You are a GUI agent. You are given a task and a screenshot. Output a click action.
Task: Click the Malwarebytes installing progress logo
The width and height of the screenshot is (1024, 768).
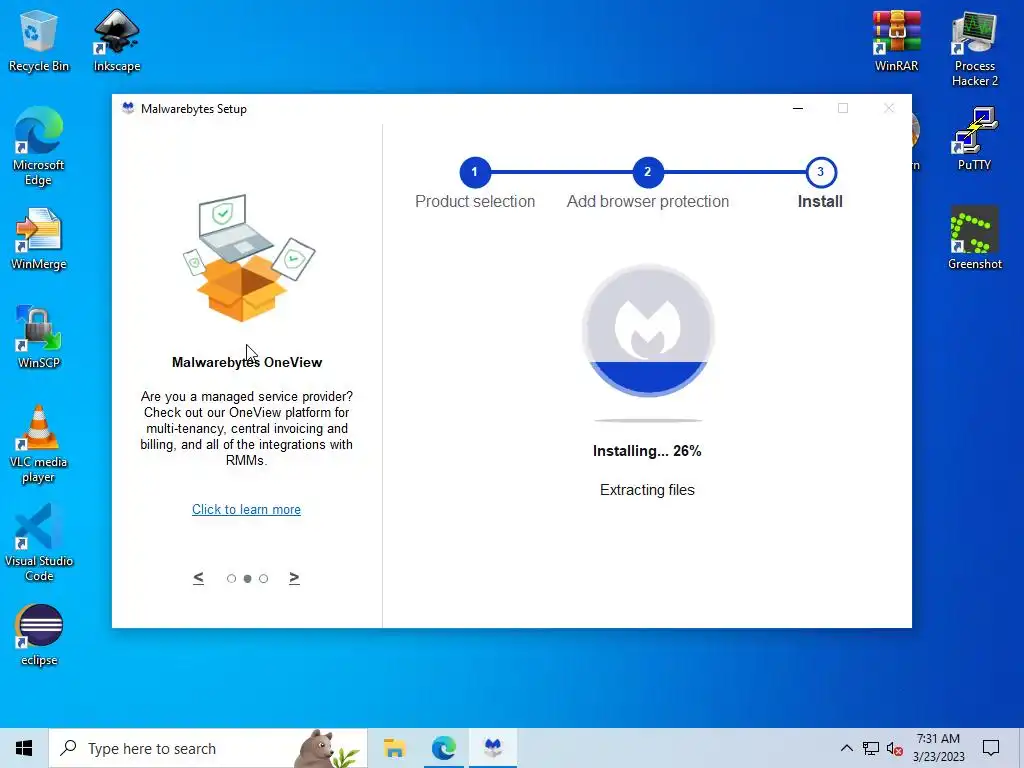pyautogui.click(x=648, y=330)
